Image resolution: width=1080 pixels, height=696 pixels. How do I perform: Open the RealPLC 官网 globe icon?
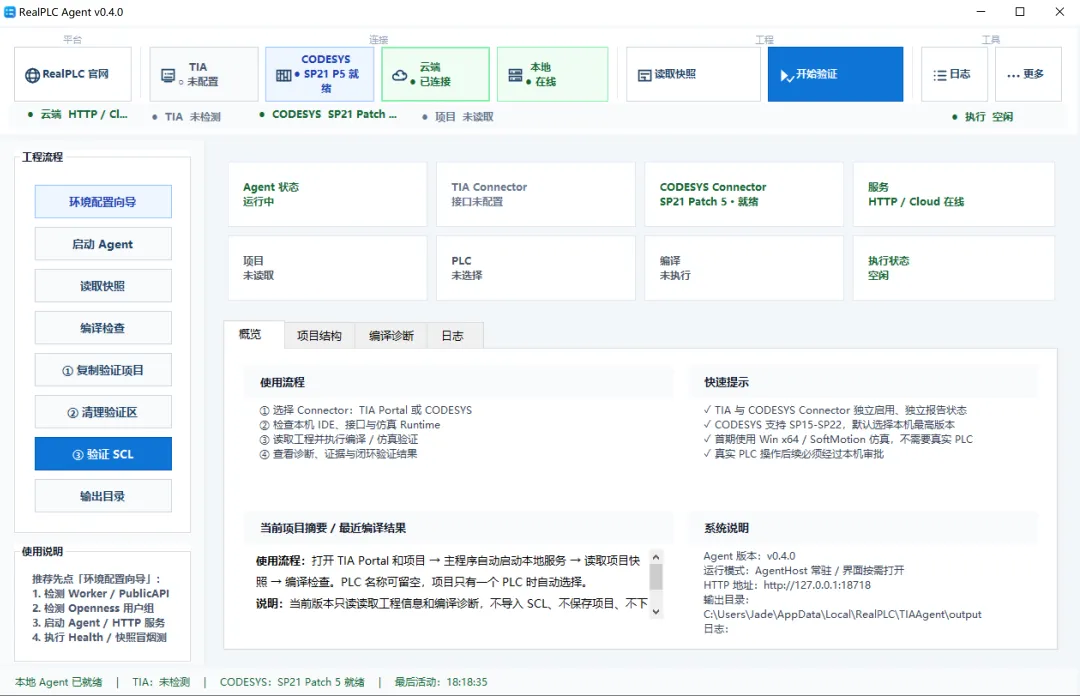point(32,74)
